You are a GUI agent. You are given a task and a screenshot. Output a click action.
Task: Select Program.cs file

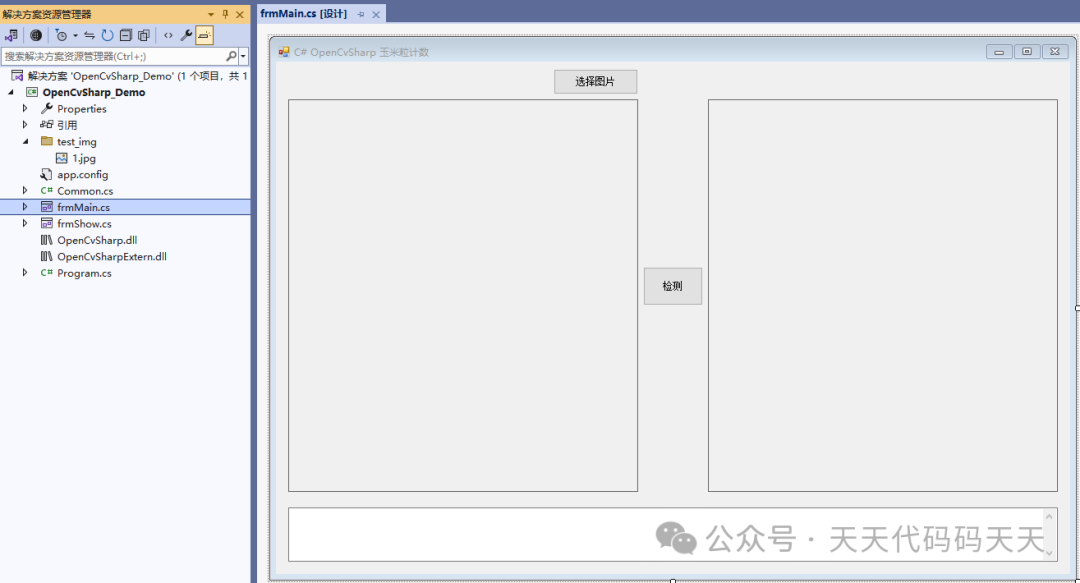(x=84, y=274)
